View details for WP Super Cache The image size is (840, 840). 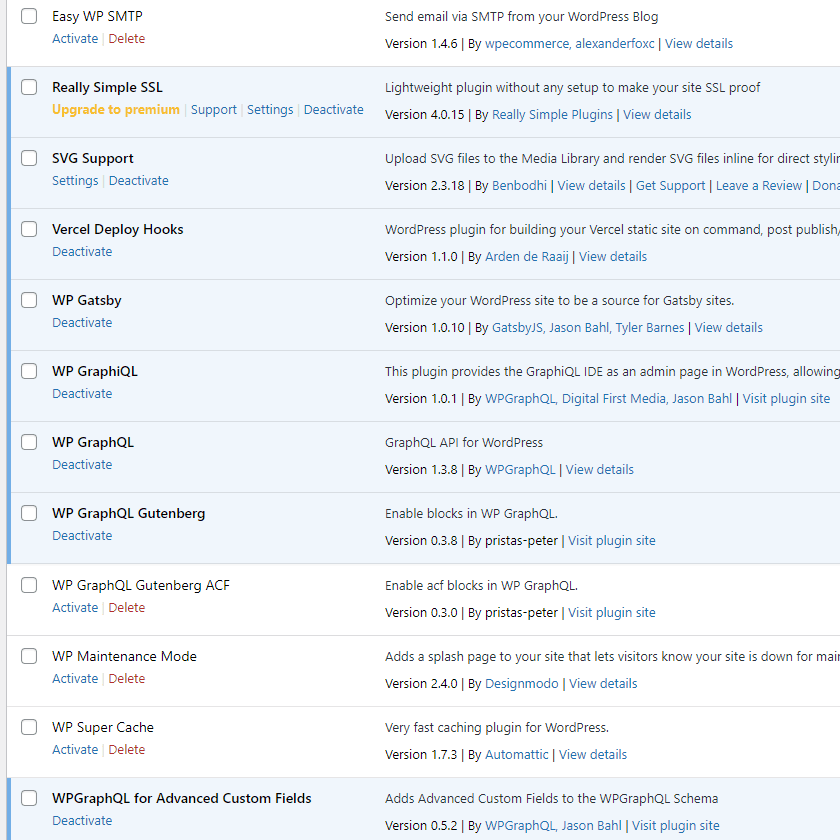pyautogui.click(x=592, y=754)
